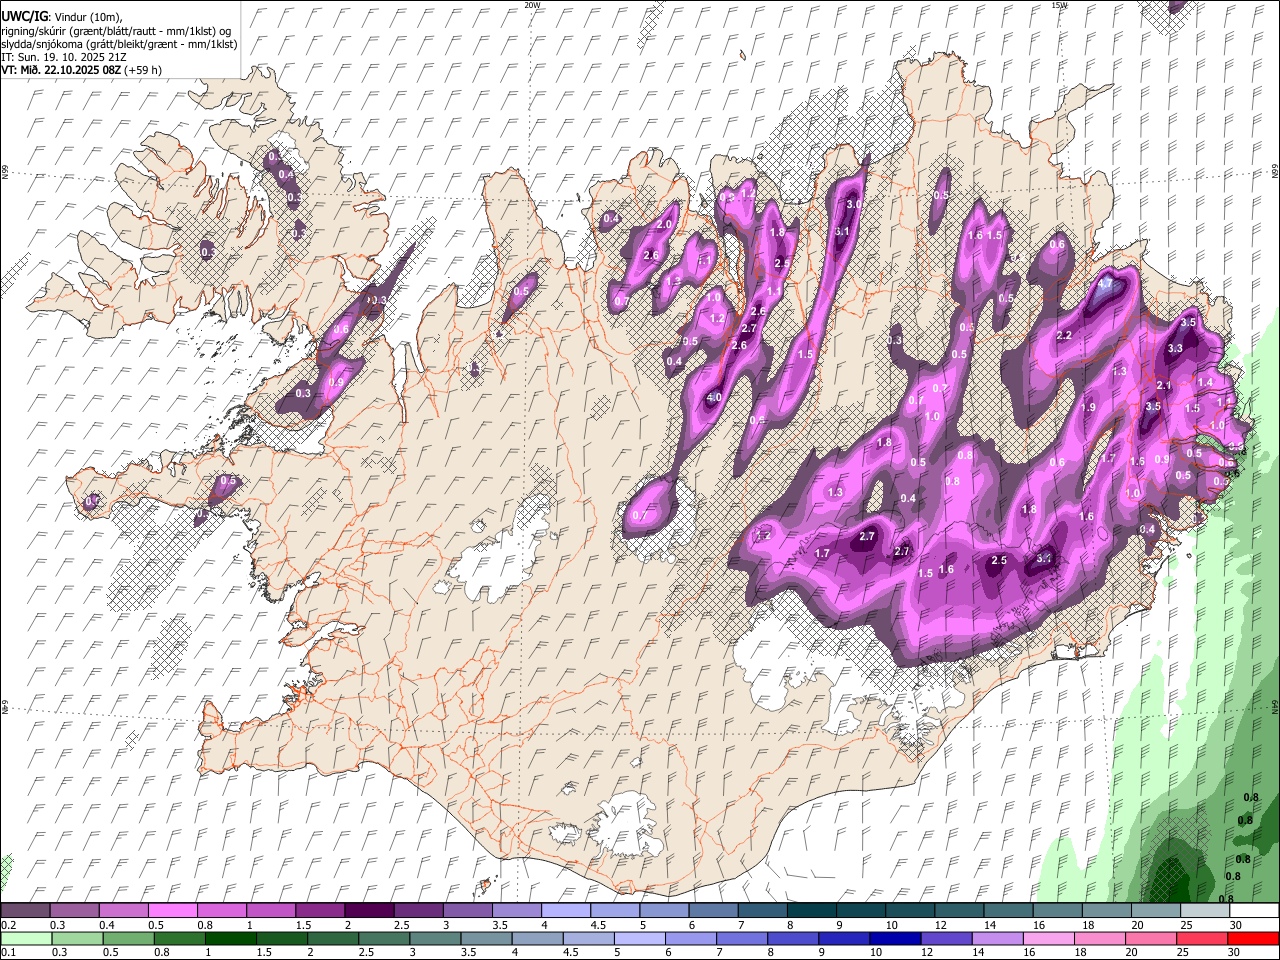Click the '20W' longitude label
1280x960 pixels.
pos(532,5)
